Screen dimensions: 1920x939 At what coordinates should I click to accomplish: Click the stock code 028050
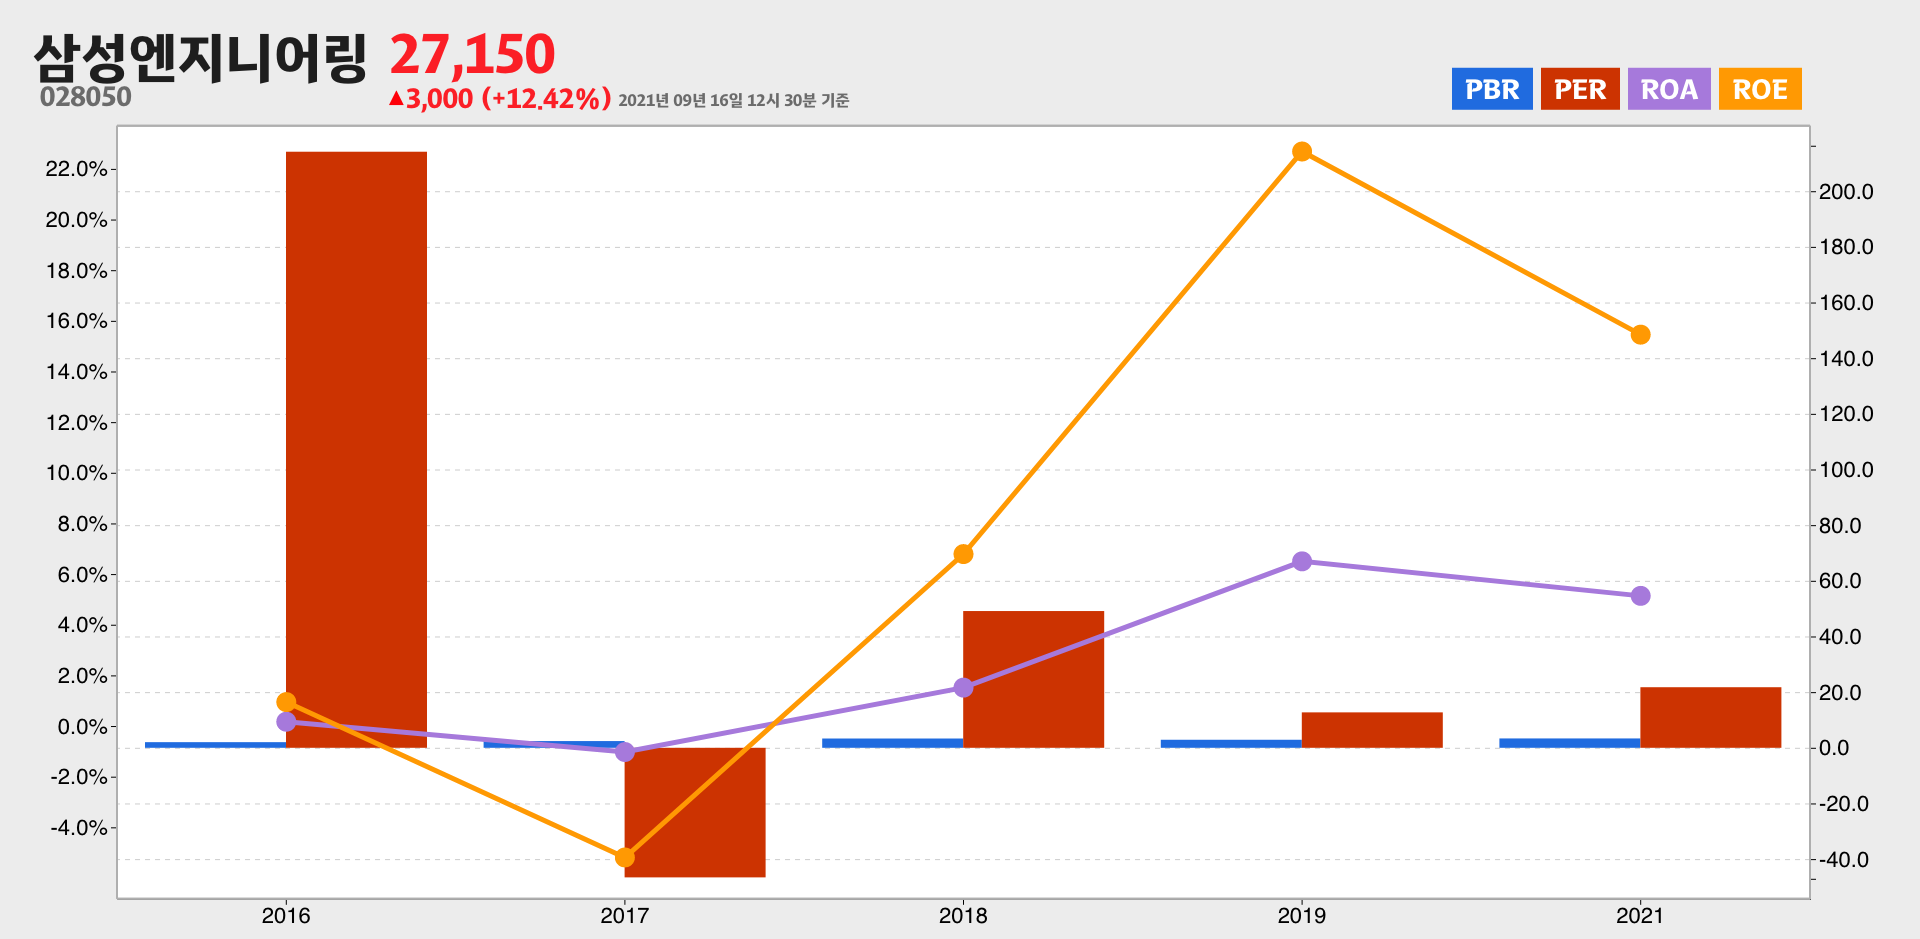[x=86, y=97]
